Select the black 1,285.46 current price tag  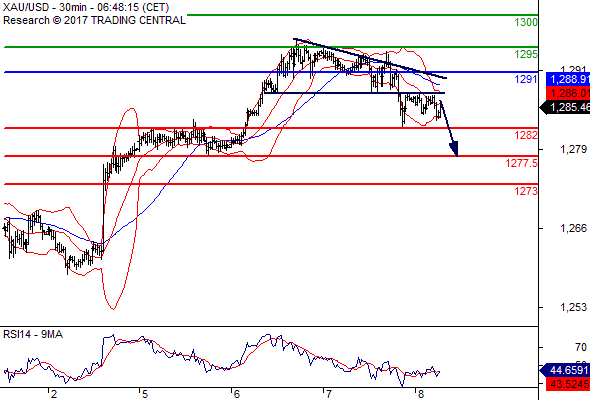[x=566, y=108]
